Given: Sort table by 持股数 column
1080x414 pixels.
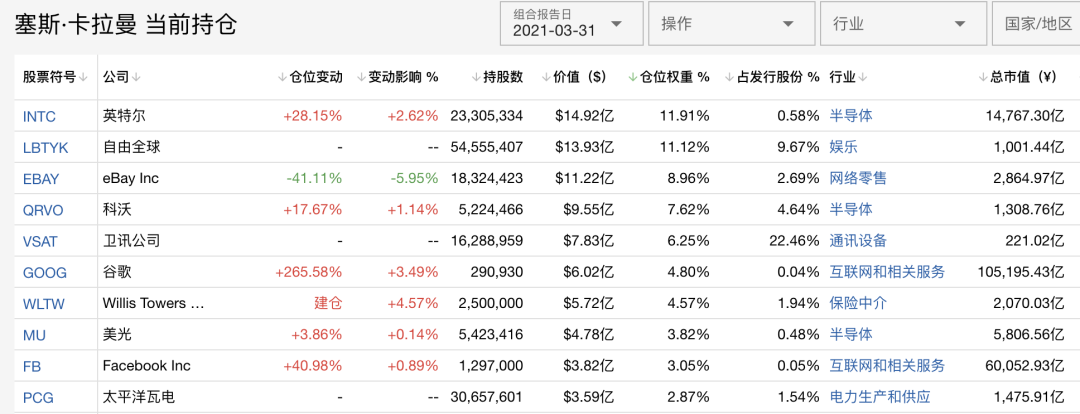Looking at the screenshot, I should coord(497,77).
